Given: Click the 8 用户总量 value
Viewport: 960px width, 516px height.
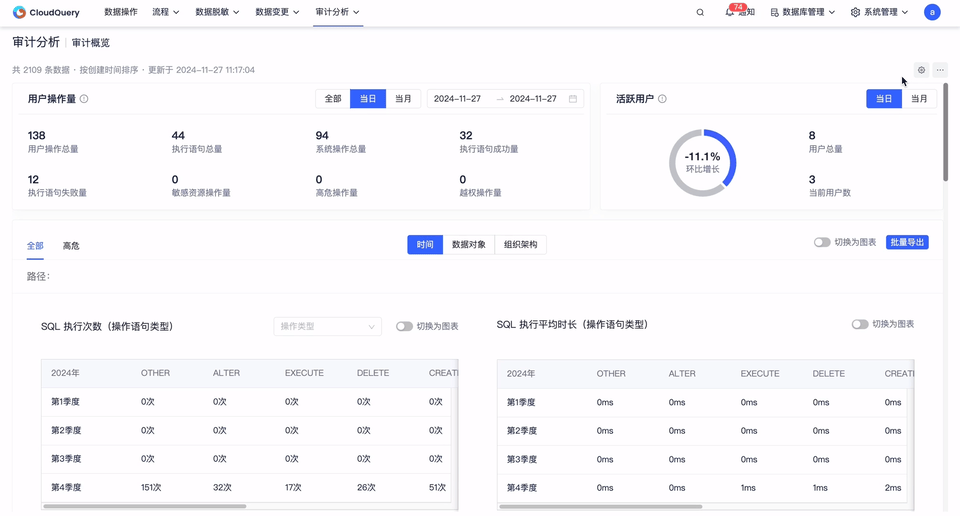Looking at the screenshot, I should (812, 135).
